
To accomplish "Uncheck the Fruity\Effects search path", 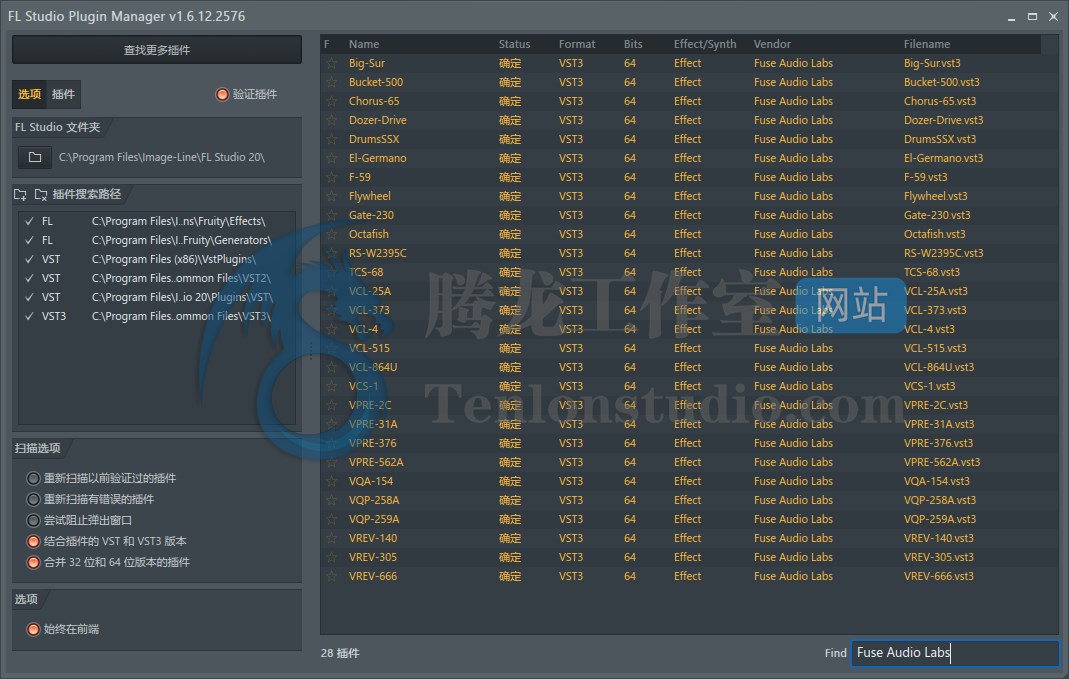I will [29, 222].
